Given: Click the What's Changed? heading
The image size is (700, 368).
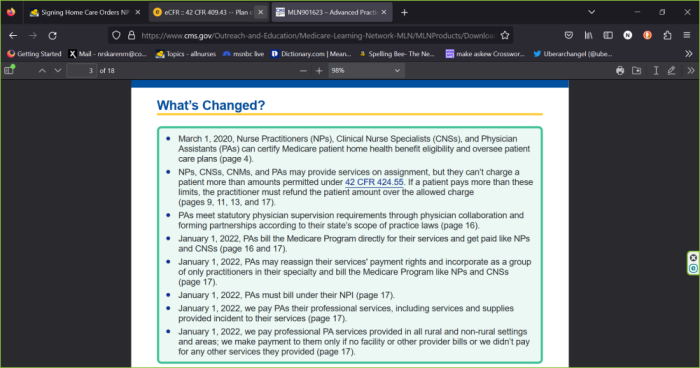Looking at the screenshot, I should tap(211, 105).
